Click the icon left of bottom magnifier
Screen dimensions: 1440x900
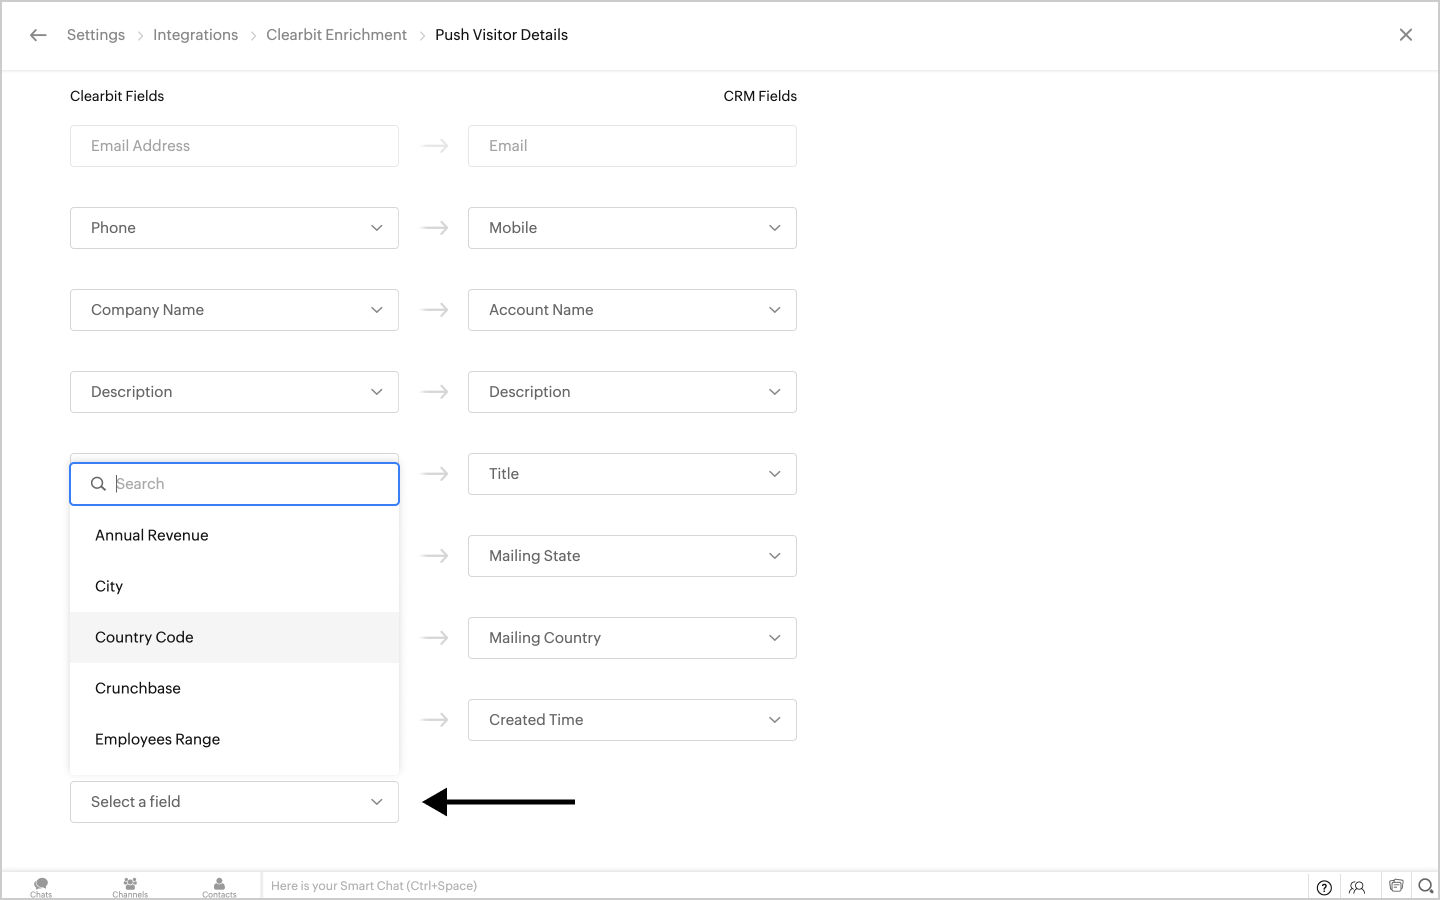click(1396, 886)
